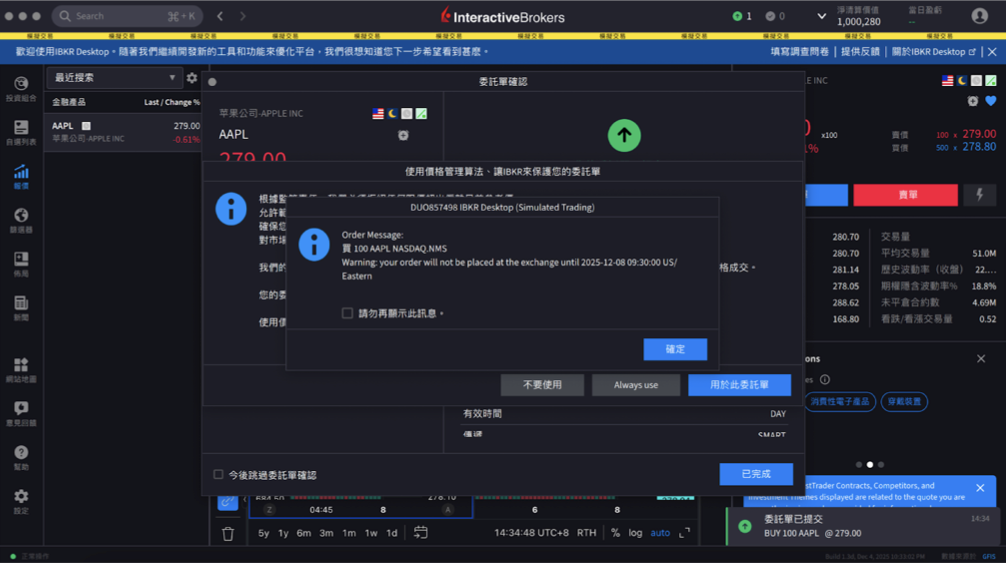Viewport: 1006px width, 563px height.
Task: Select the 1m chart range
Action: point(348,534)
